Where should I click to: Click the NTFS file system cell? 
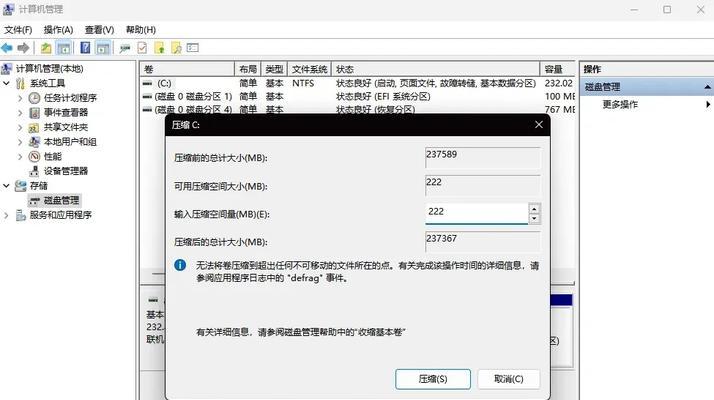click(x=303, y=83)
